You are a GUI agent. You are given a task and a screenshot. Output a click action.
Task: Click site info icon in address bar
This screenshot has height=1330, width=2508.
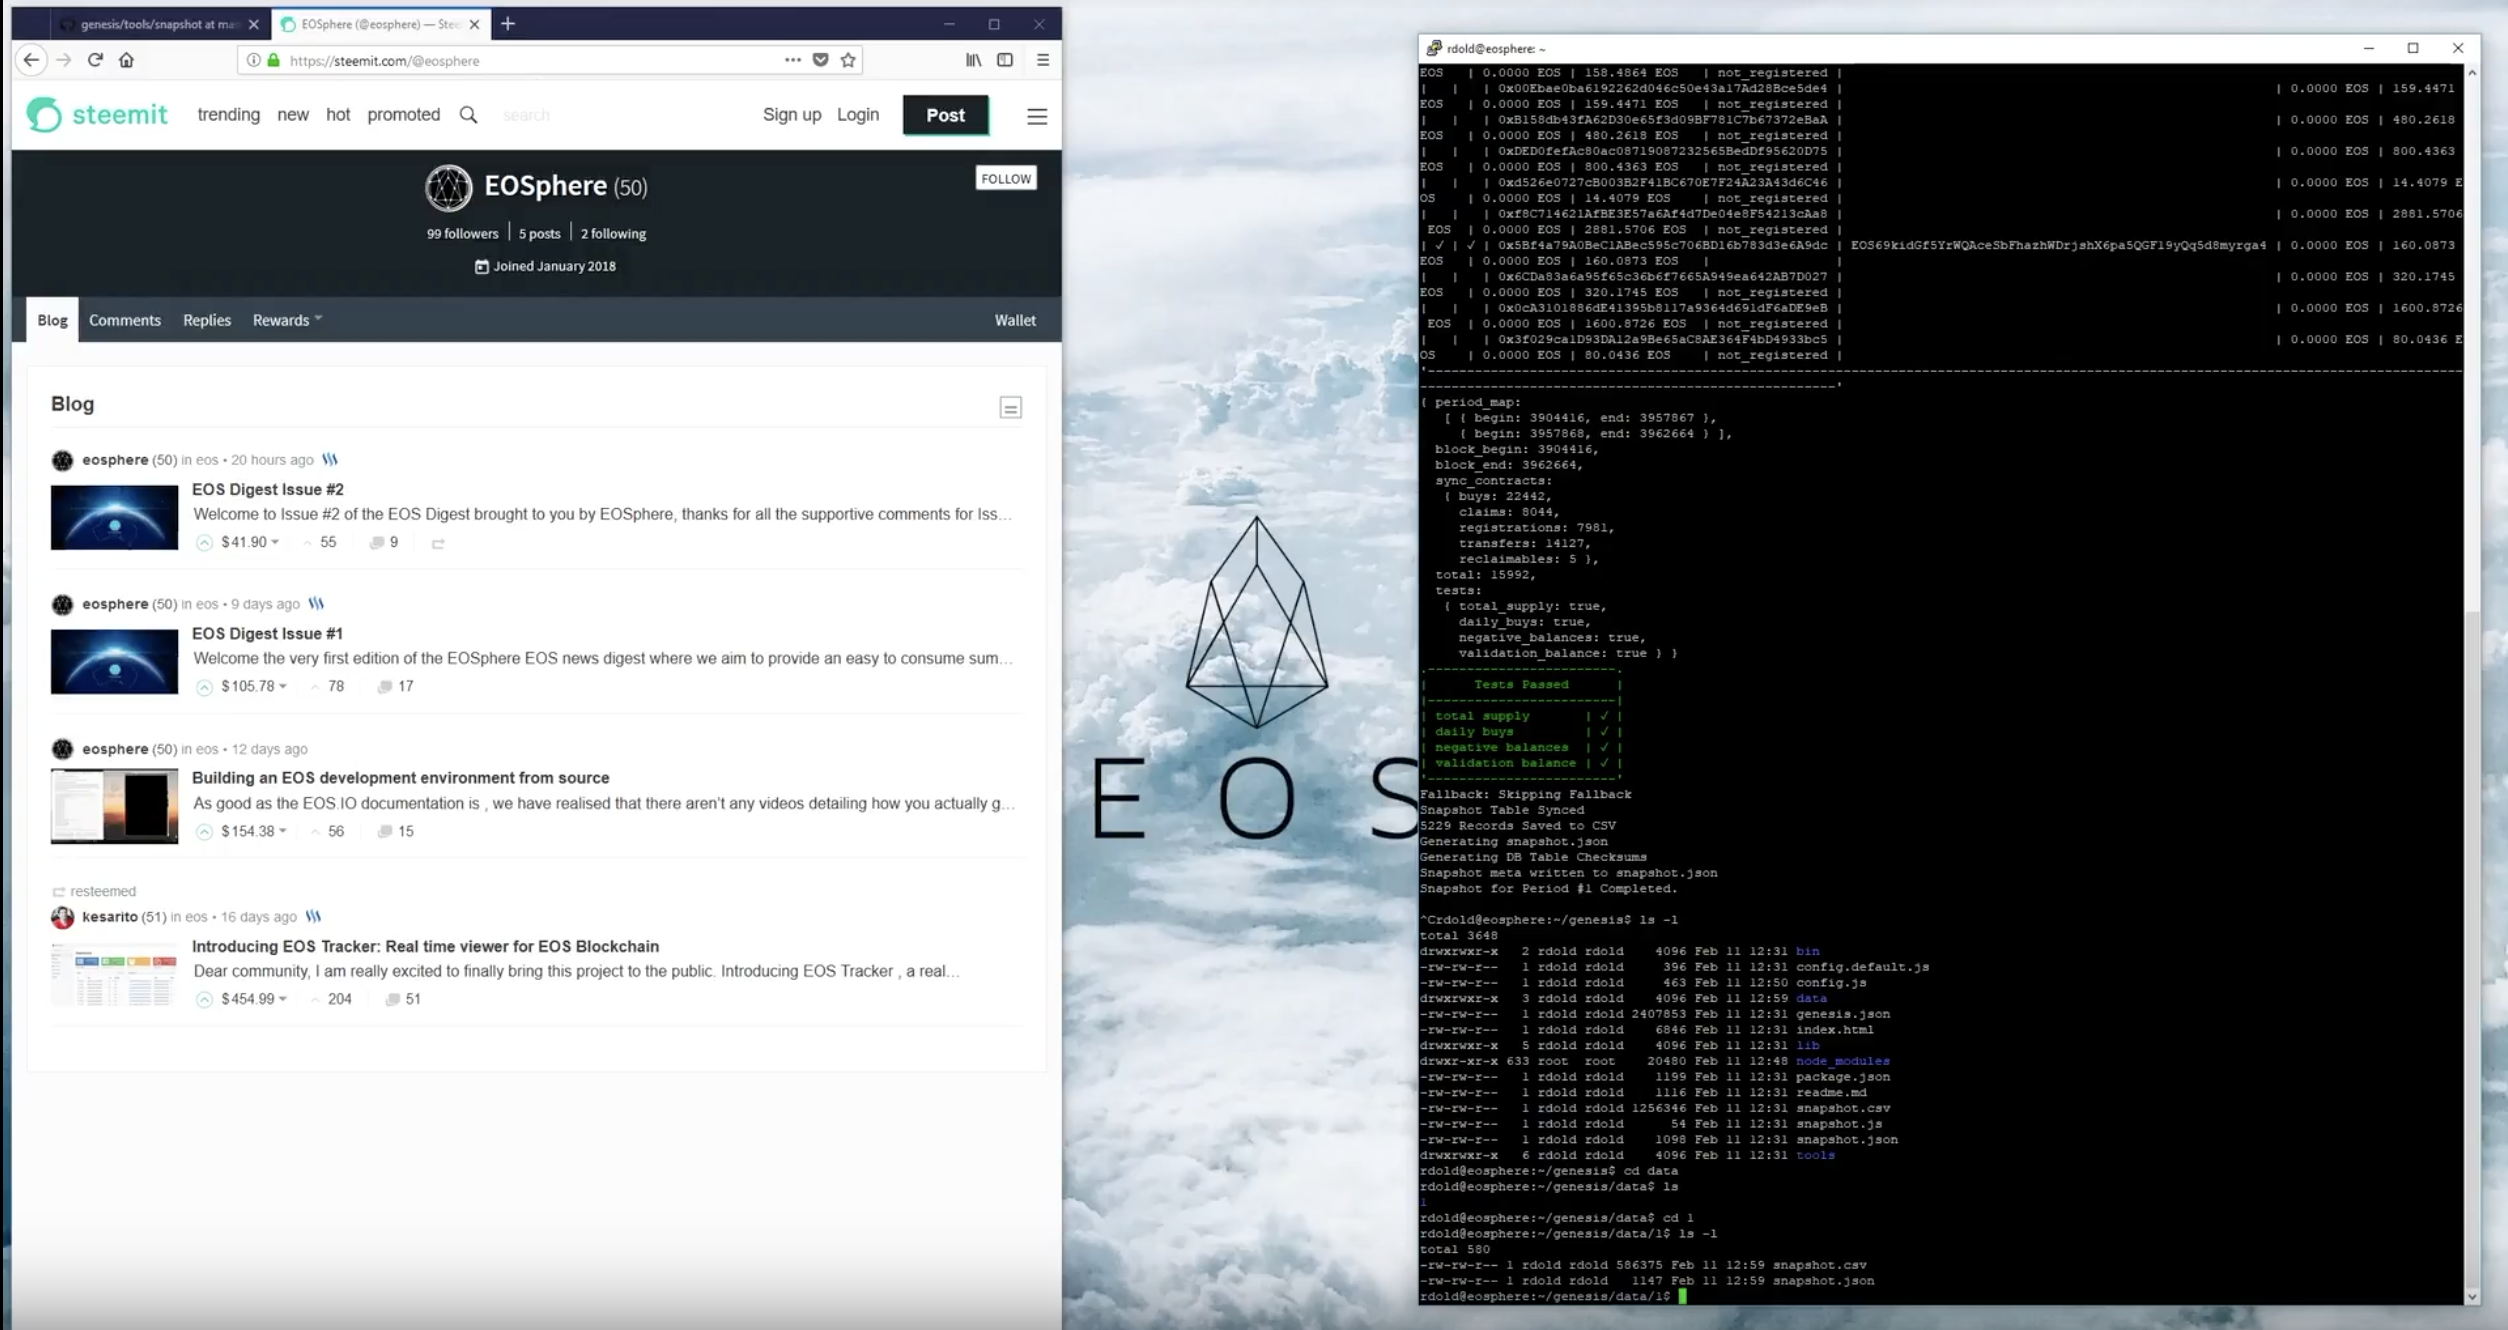pyautogui.click(x=253, y=60)
